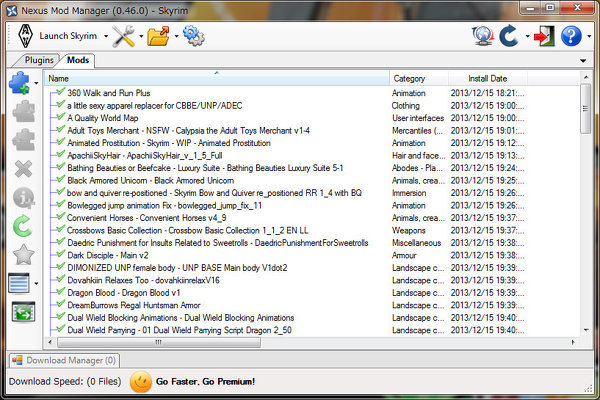Screen dimensions: 600x400
Task: Click the Add Mod from File puzzle icon
Action: pos(19,84)
